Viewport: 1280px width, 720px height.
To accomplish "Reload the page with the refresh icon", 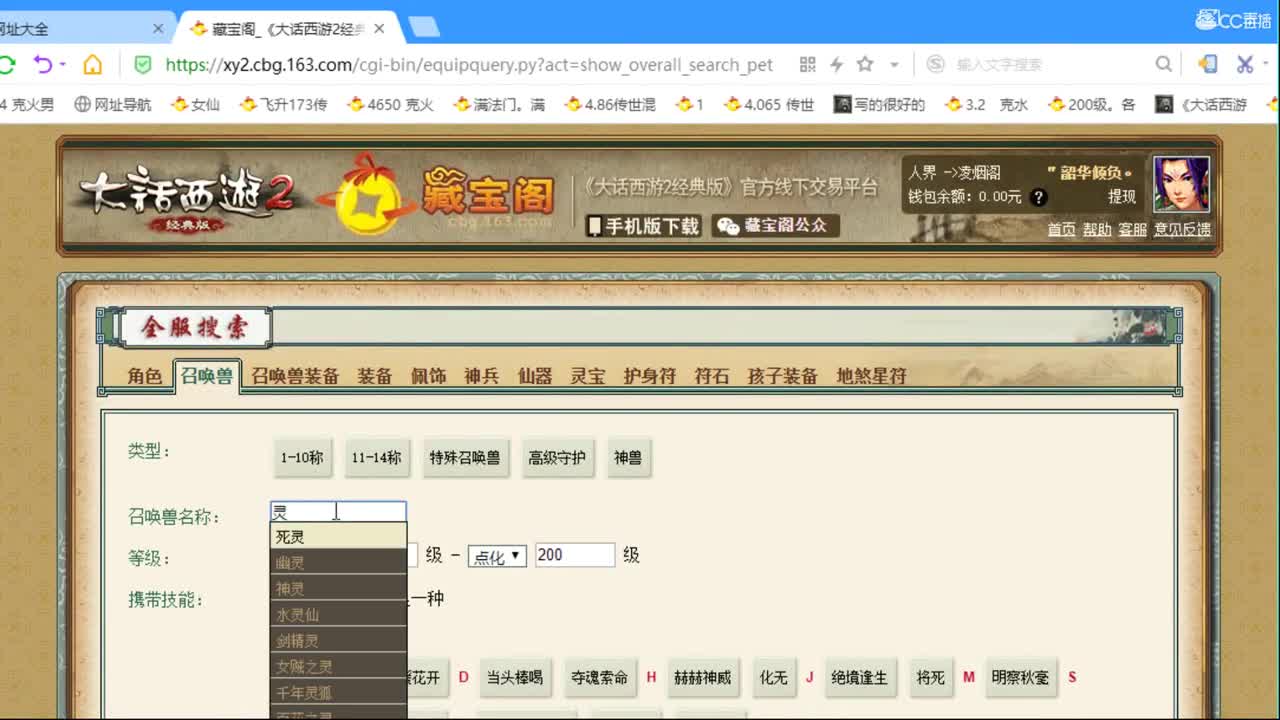I will [6, 65].
